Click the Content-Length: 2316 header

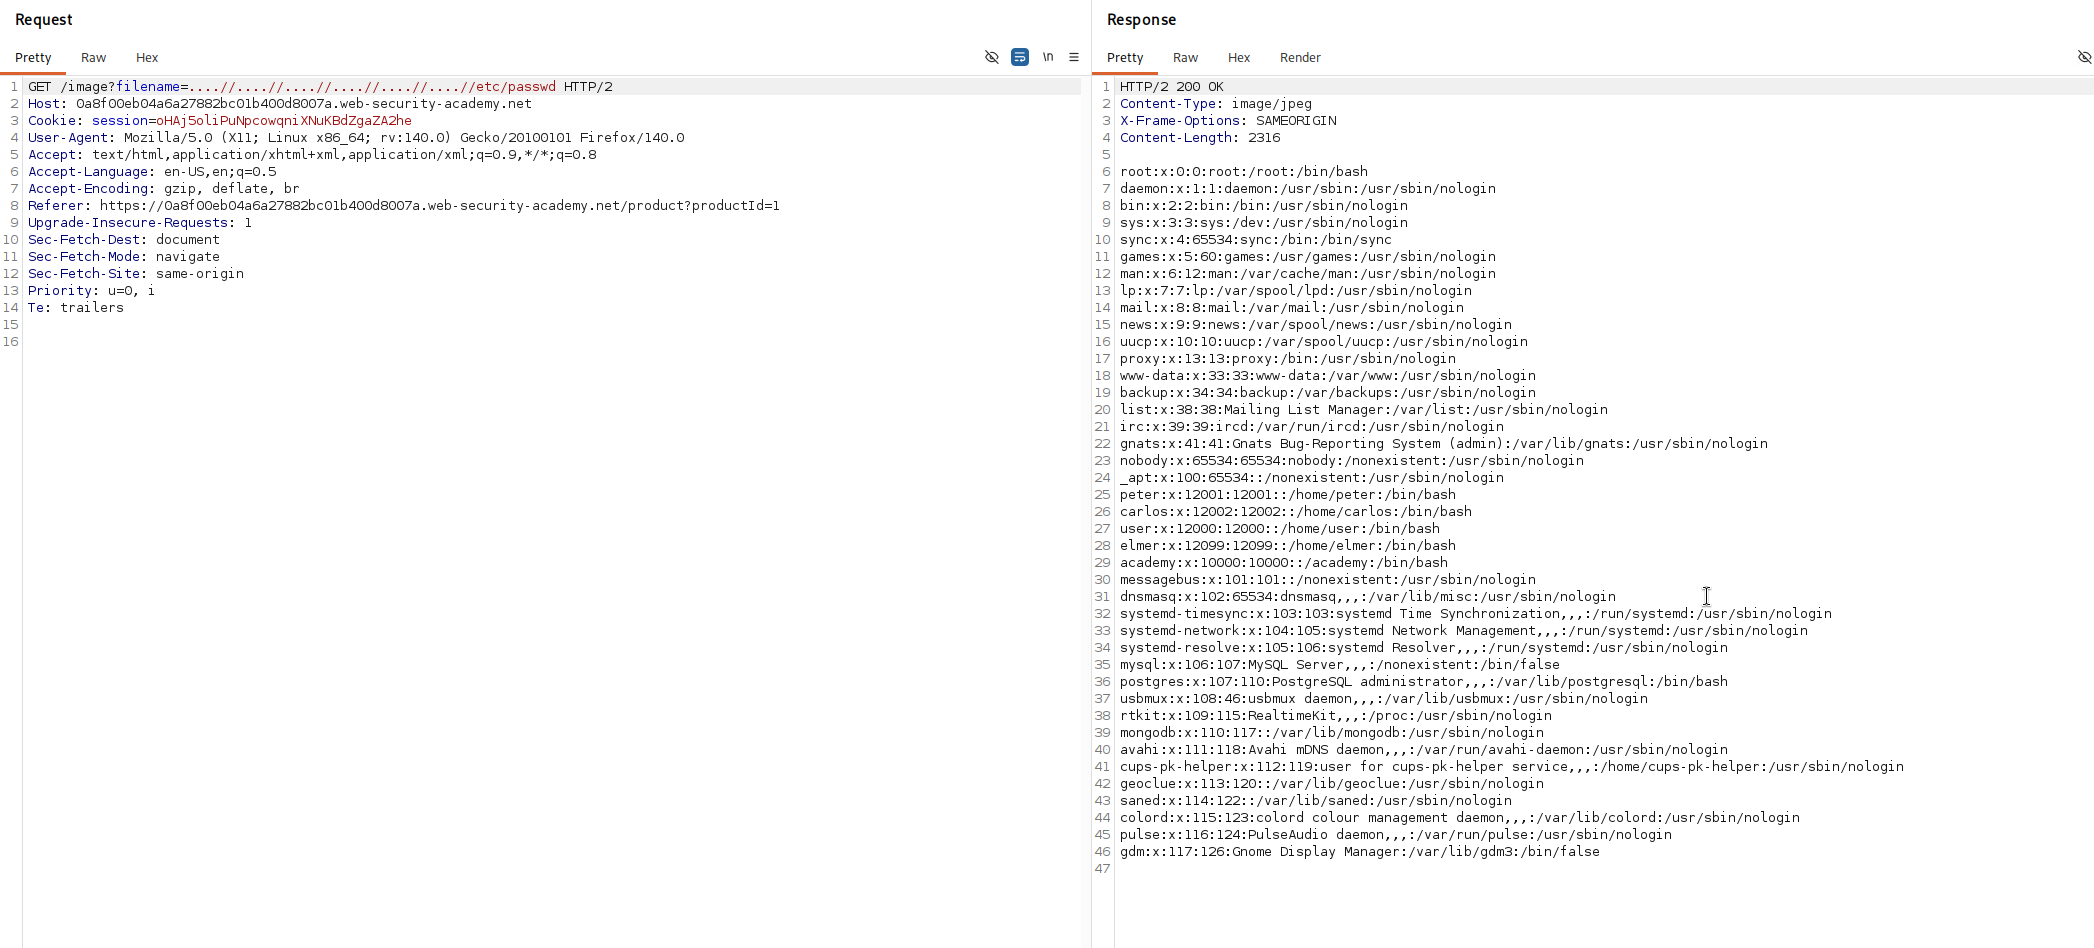[1200, 138]
